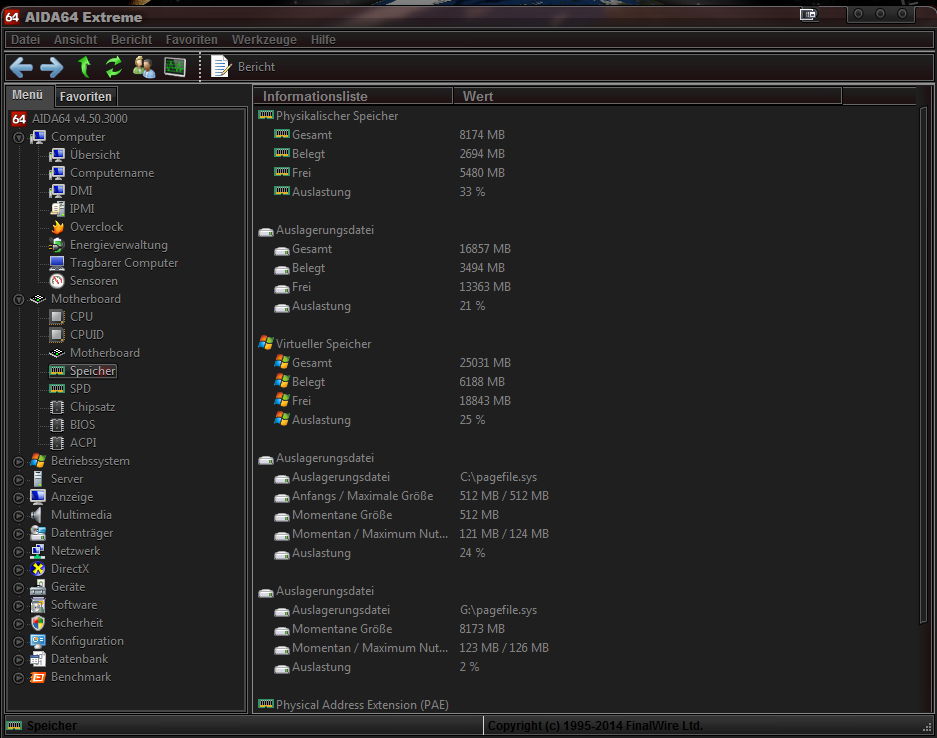Go back with the blue left arrow

(x=22, y=67)
